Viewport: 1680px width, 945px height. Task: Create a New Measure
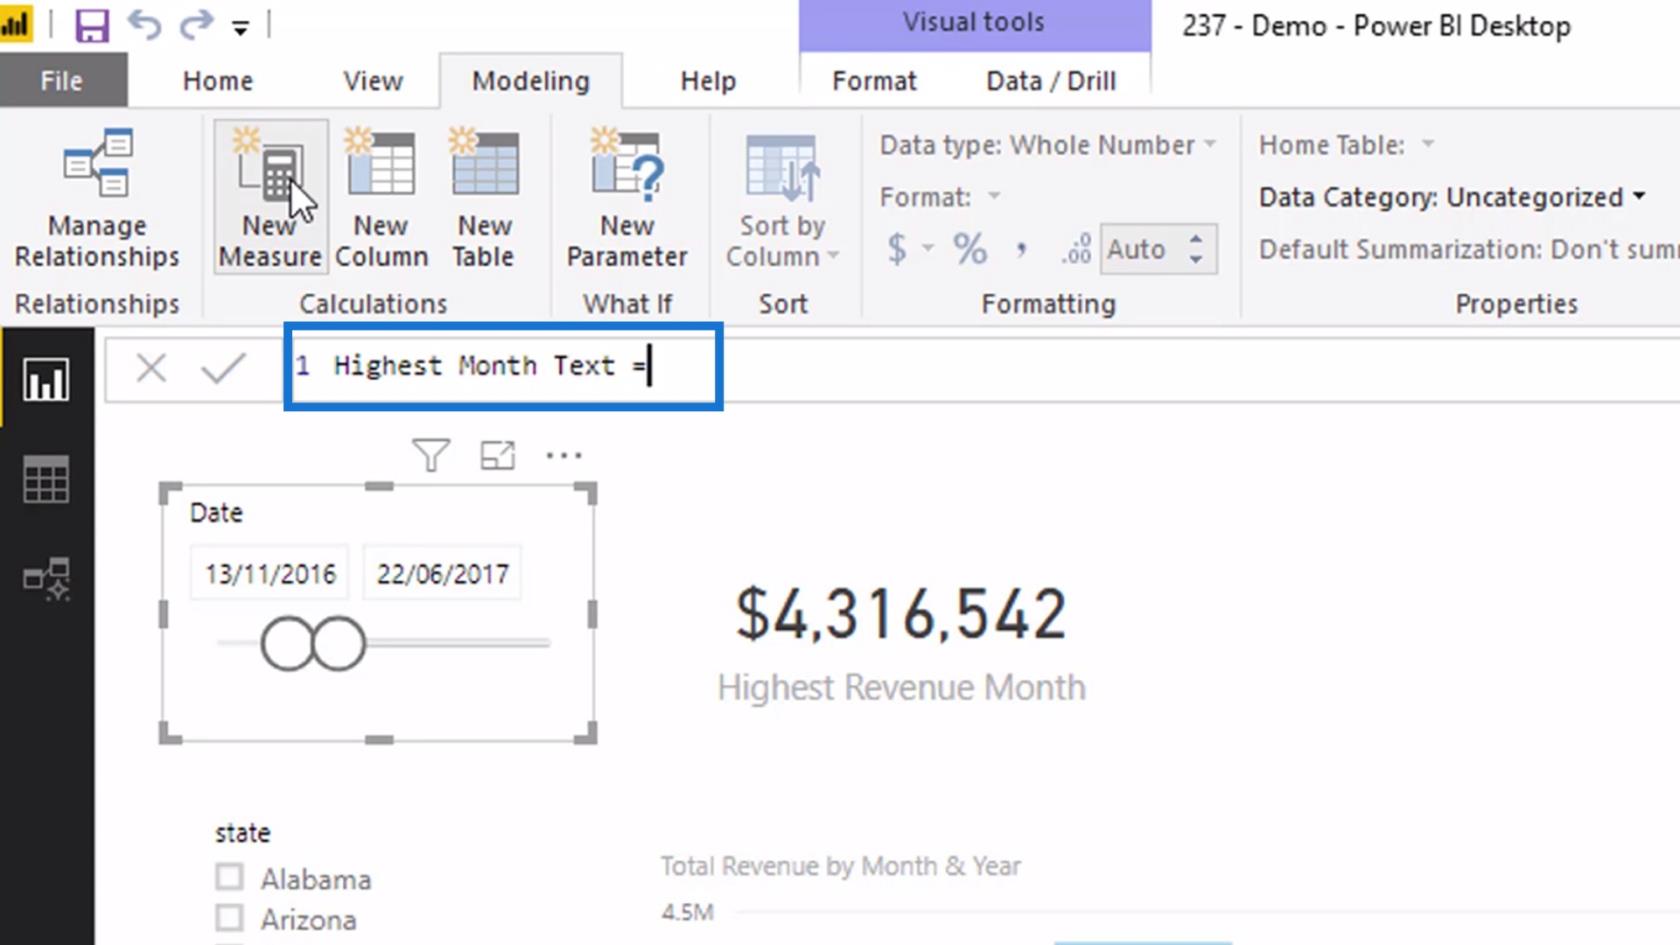(270, 198)
